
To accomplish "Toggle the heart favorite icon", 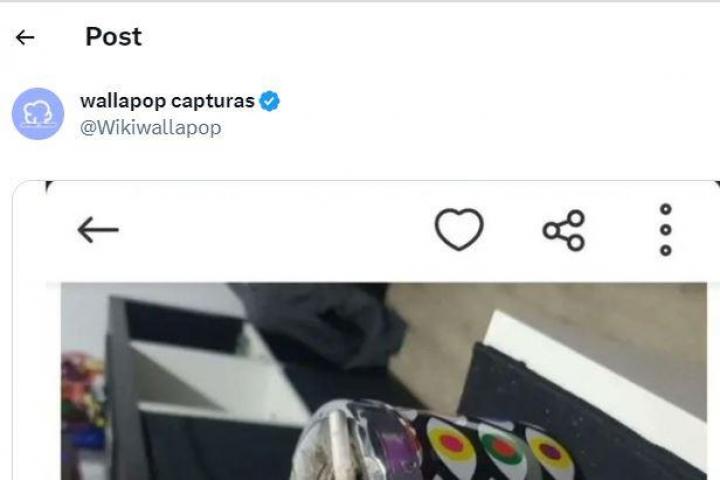I will 459,230.
